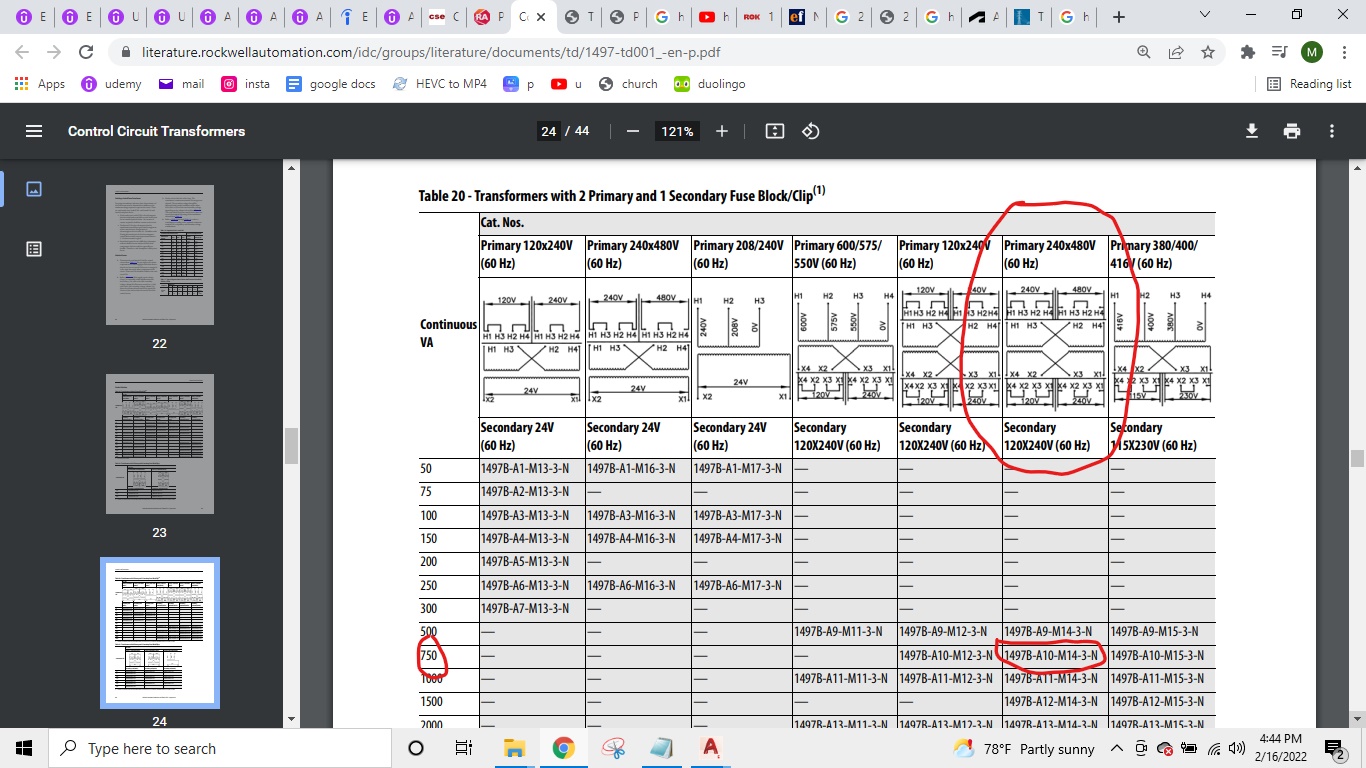1366x768 pixels.
Task: Open Cortana circle on taskbar
Action: coord(416,748)
